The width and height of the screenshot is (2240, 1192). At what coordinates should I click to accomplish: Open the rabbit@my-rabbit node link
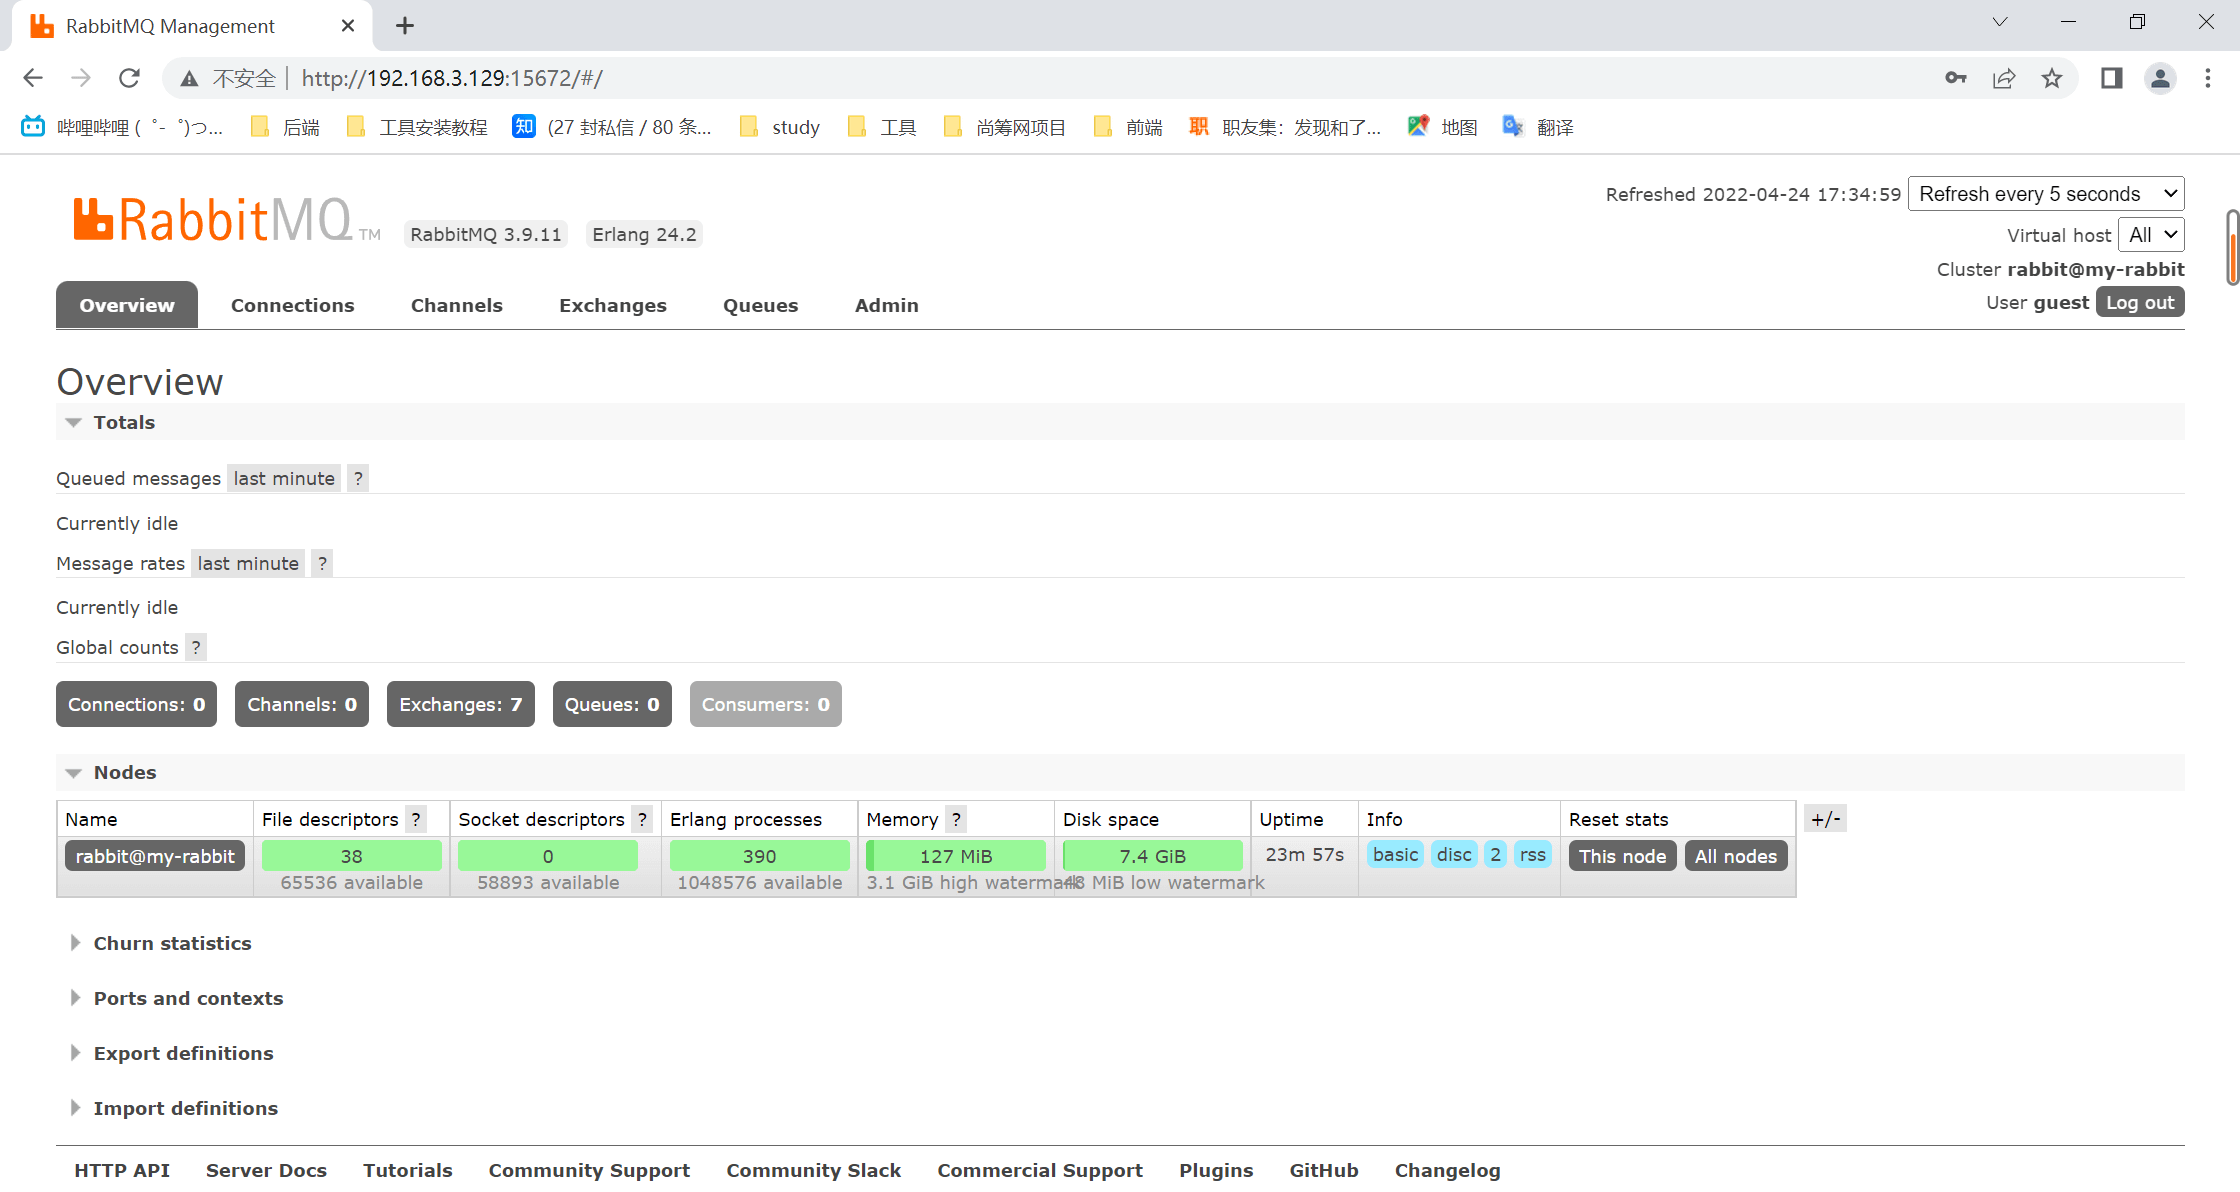click(155, 856)
